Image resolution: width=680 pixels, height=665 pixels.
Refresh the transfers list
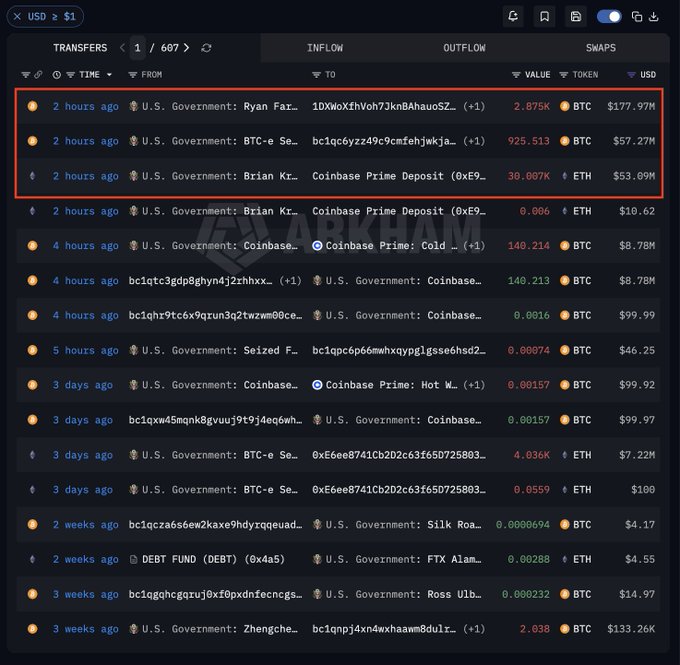point(206,48)
